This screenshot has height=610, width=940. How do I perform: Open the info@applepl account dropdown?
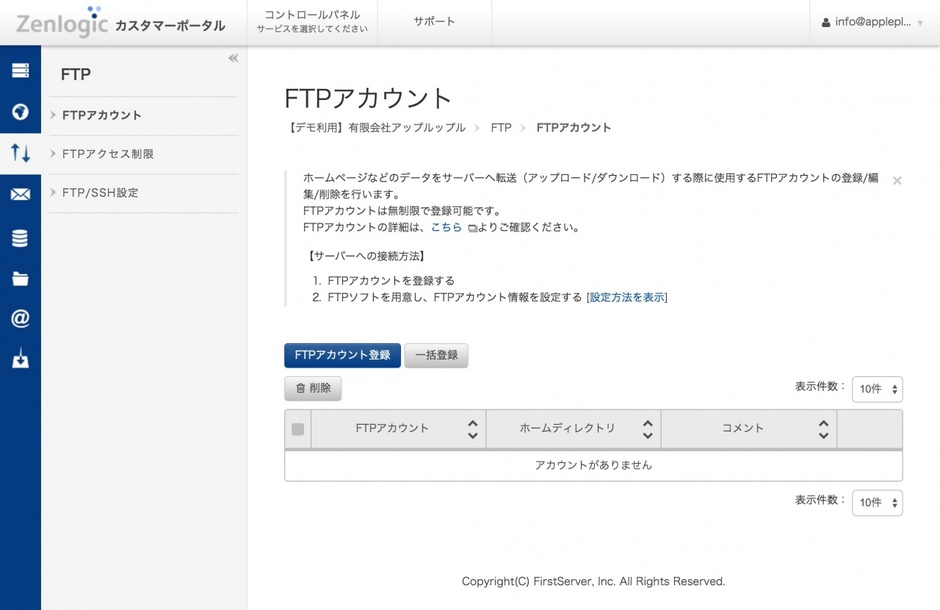point(872,22)
